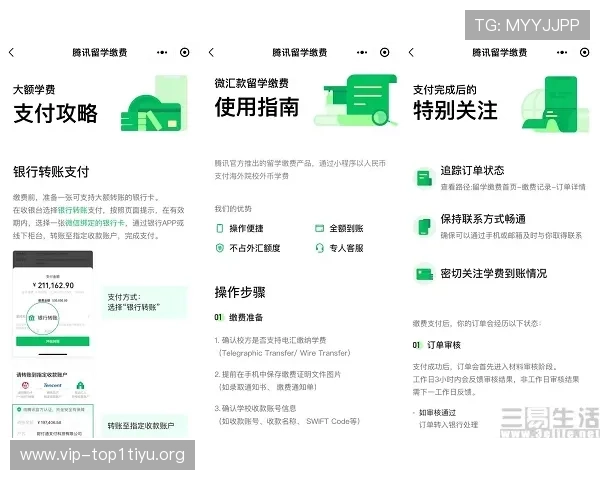This screenshot has width=600, height=480.
Task: Click the green 微信绑定的银行卡 link text
Action: click(x=95, y=223)
